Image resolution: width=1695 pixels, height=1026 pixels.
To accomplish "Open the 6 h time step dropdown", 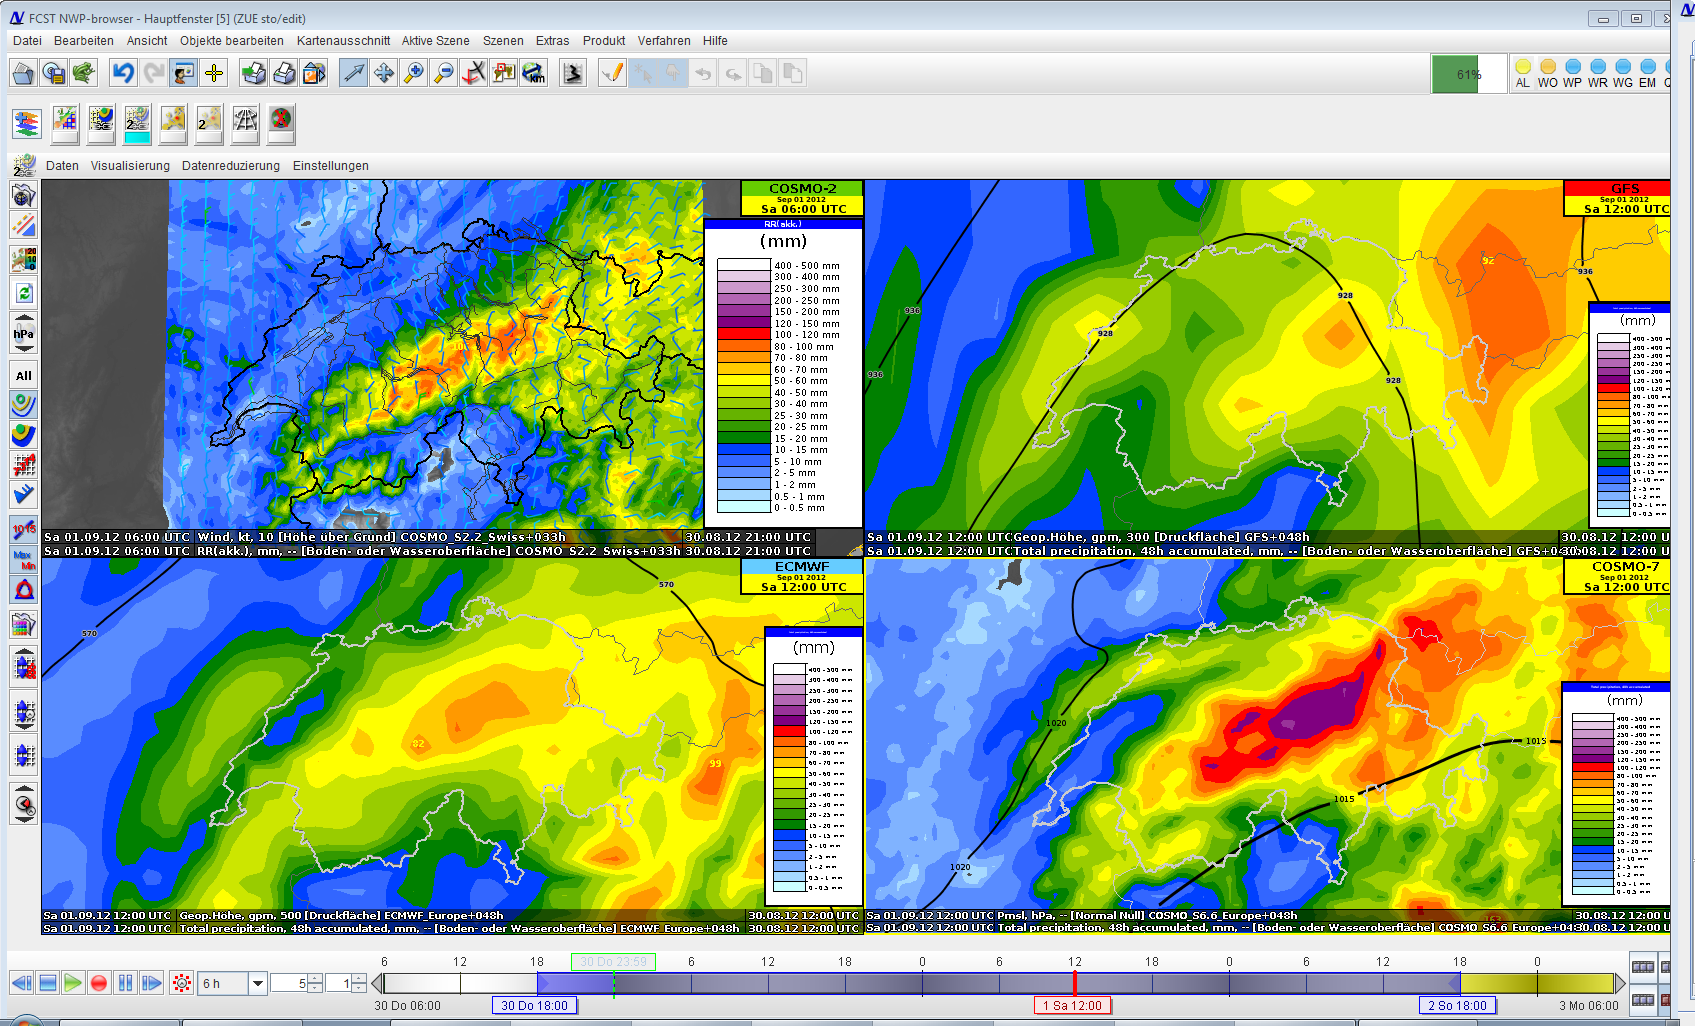I will tap(257, 983).
